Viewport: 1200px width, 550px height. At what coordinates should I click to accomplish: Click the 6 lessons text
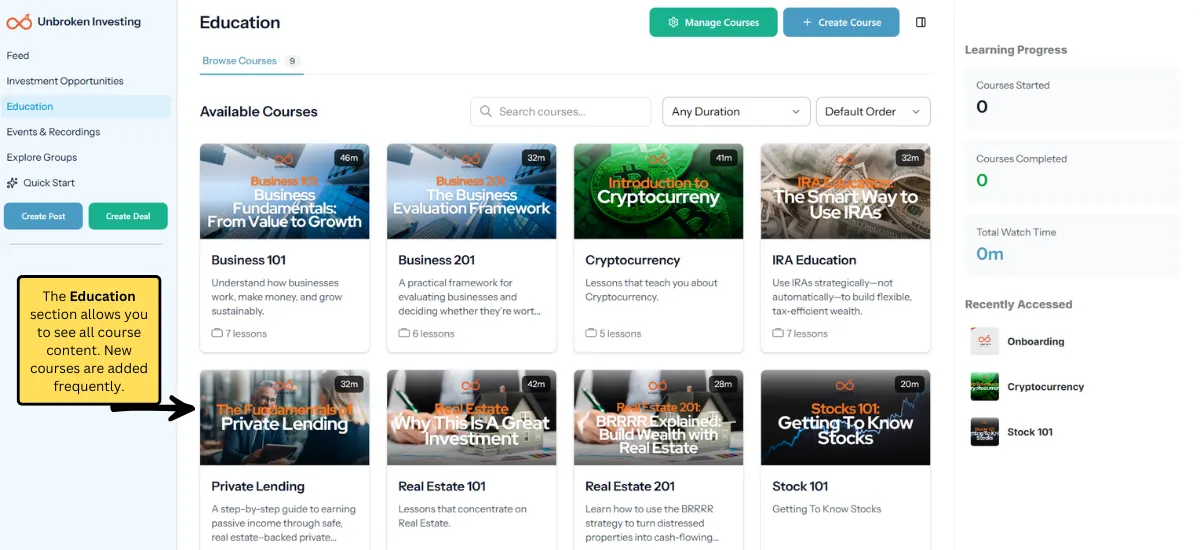434,334
